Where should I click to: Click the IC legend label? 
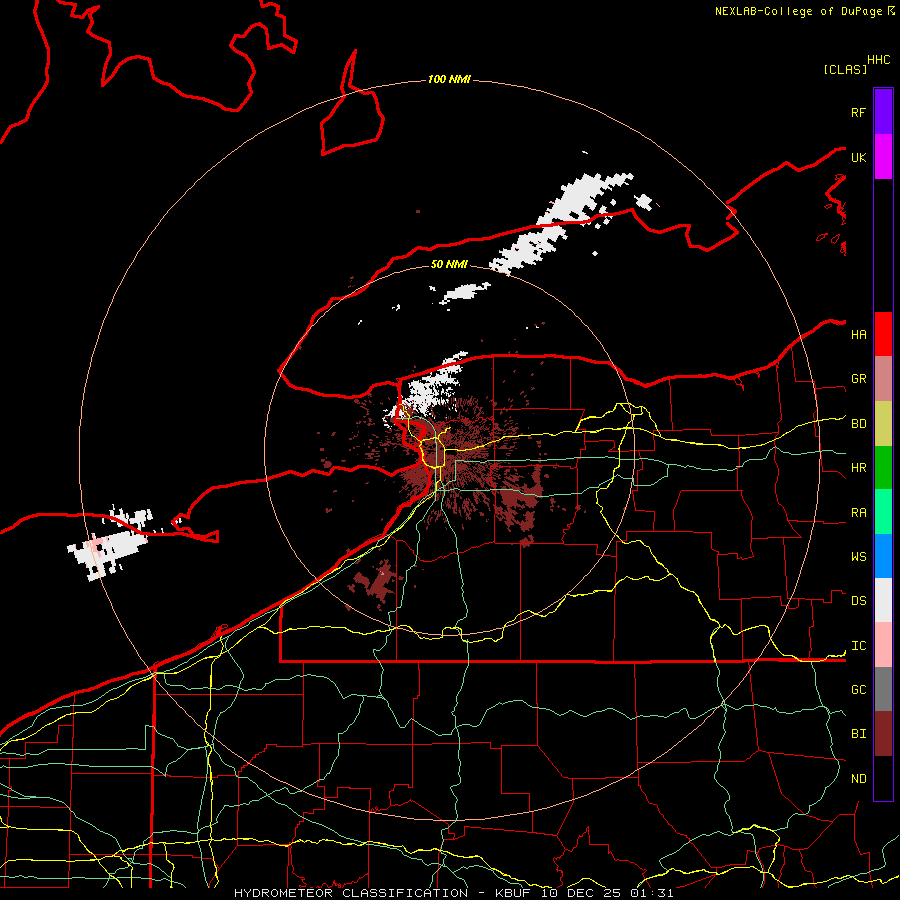pos(858,646)
